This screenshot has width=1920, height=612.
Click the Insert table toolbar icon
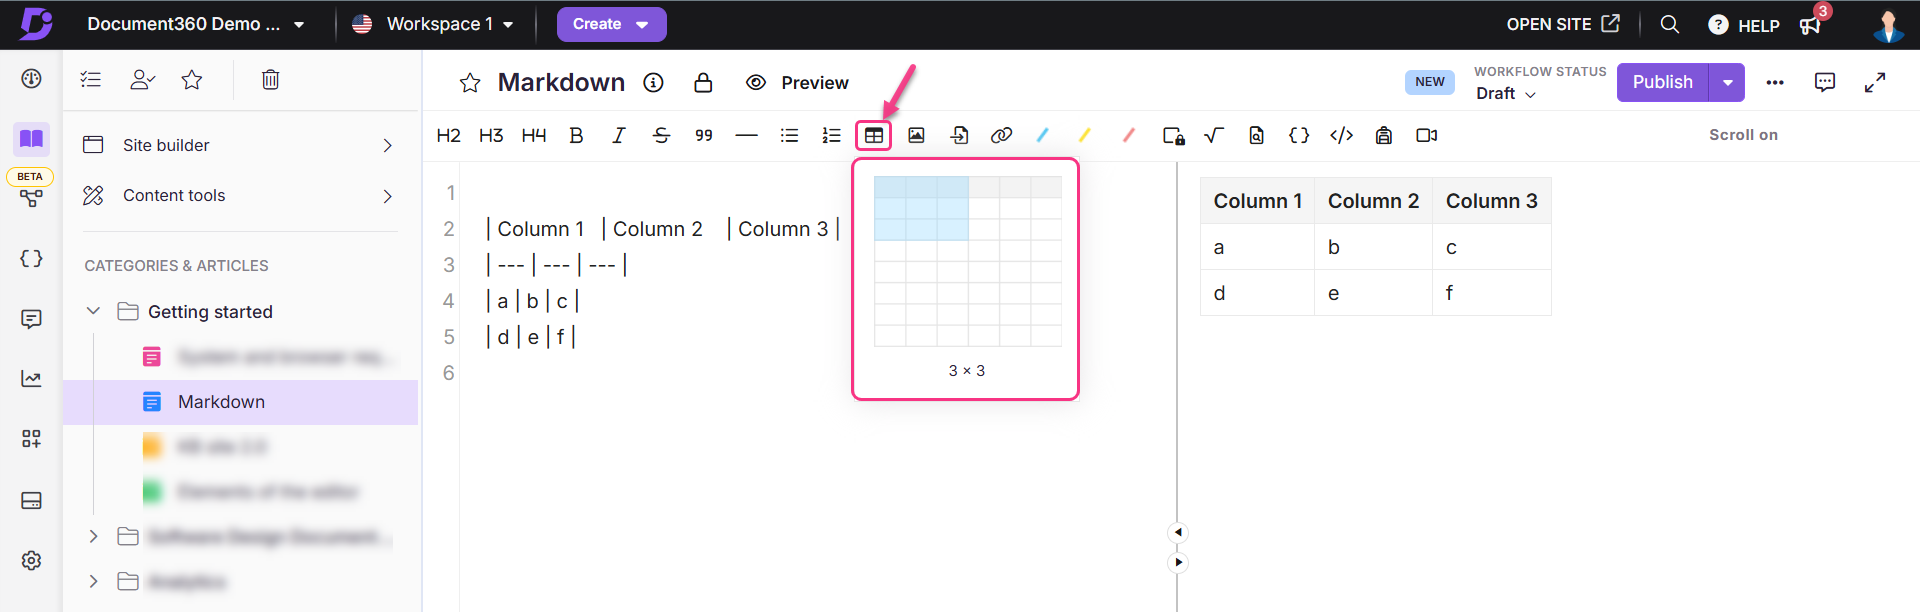point(873,136)
